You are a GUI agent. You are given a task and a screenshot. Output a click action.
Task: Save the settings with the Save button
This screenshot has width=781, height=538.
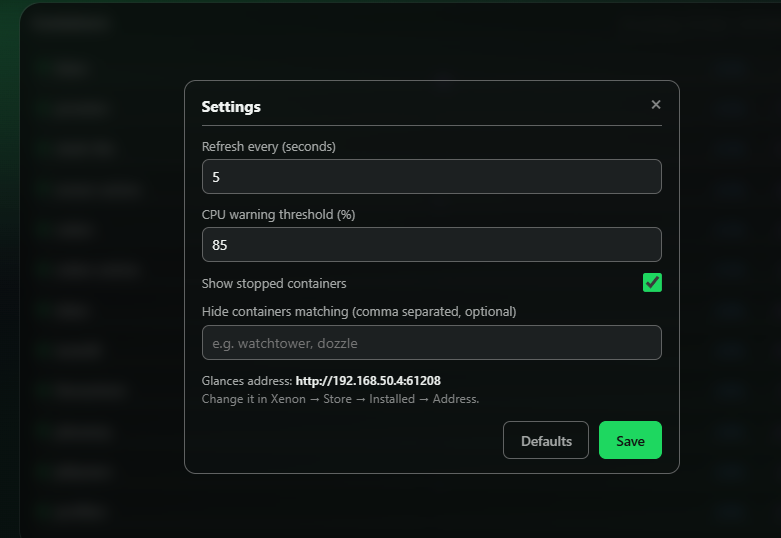[630, 440]
